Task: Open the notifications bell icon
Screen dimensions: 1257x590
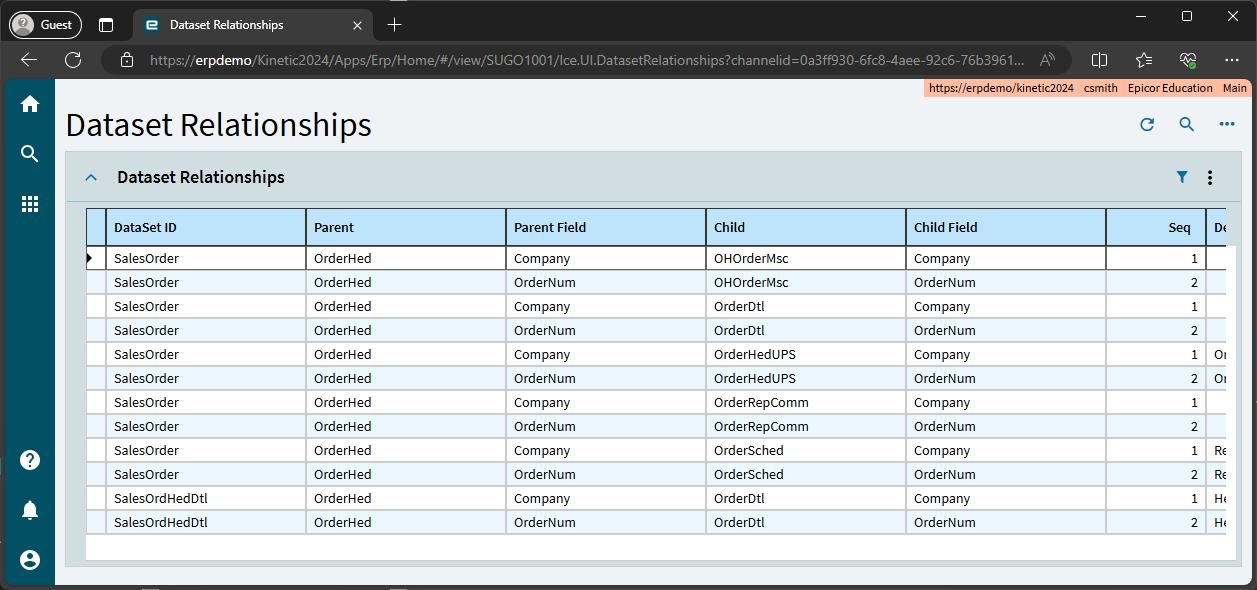Action: (30, 510)
